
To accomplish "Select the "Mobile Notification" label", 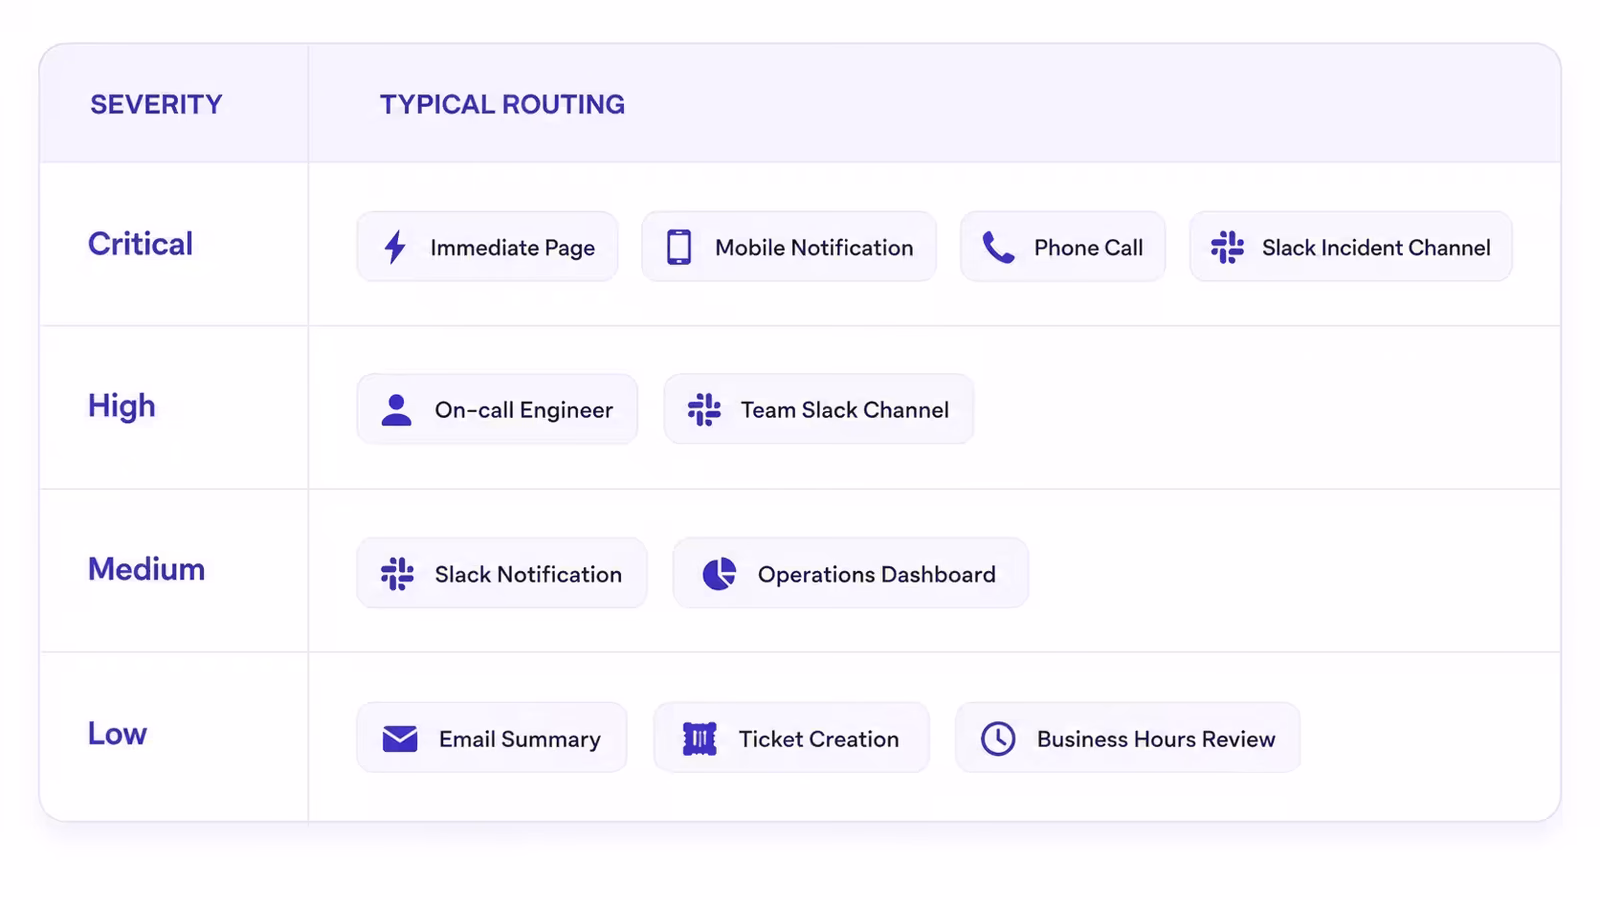I will coord(814,248).
